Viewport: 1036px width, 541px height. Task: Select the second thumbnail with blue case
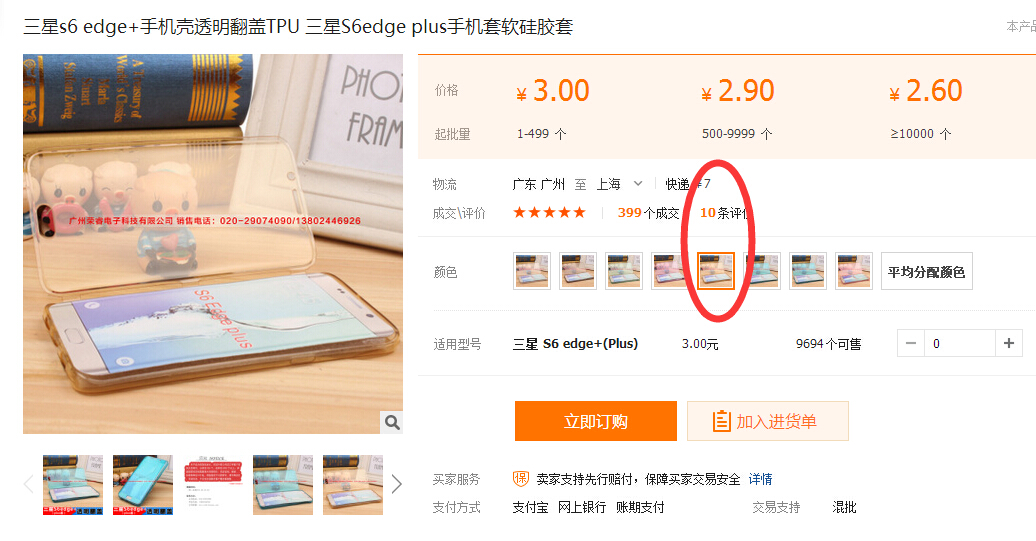pyautogui.click(x=143, y=485)
